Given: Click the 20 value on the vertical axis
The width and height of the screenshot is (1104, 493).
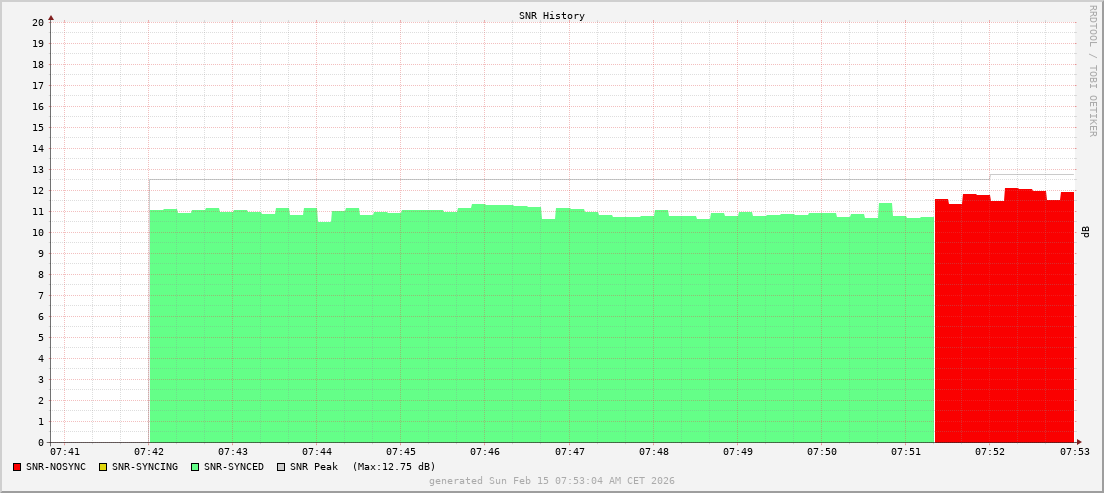Looking at the screenshot, I should coord(38,22).
